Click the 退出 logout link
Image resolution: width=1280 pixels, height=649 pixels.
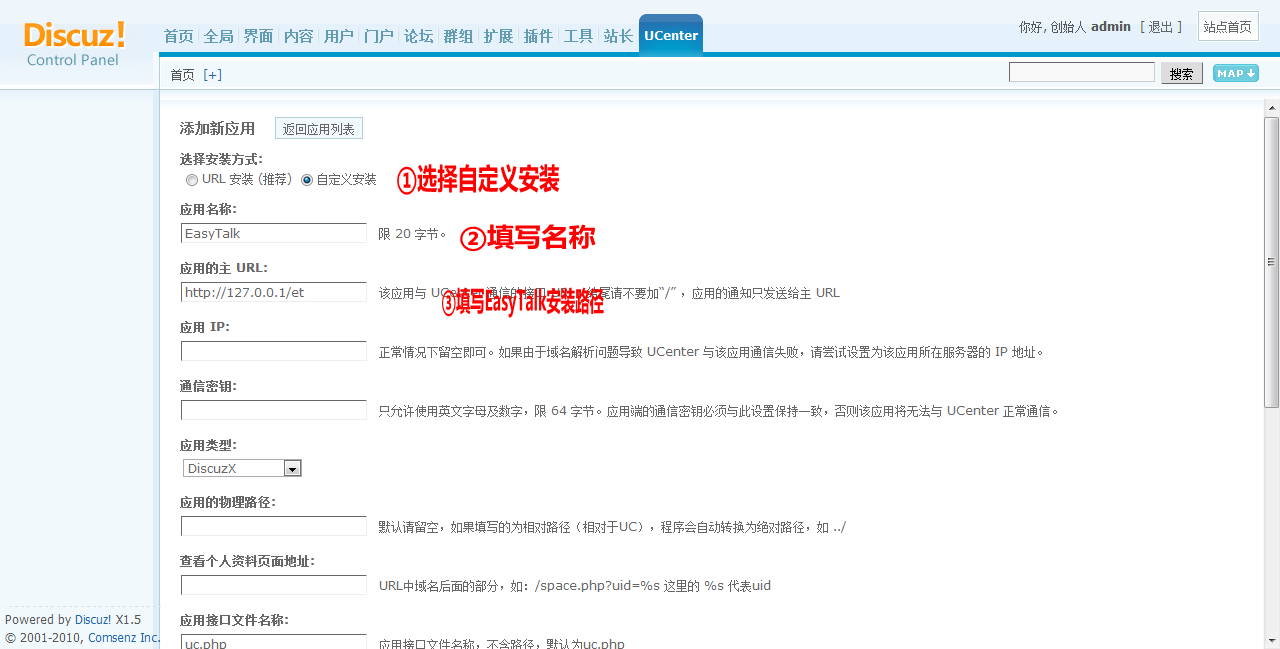1161,27
